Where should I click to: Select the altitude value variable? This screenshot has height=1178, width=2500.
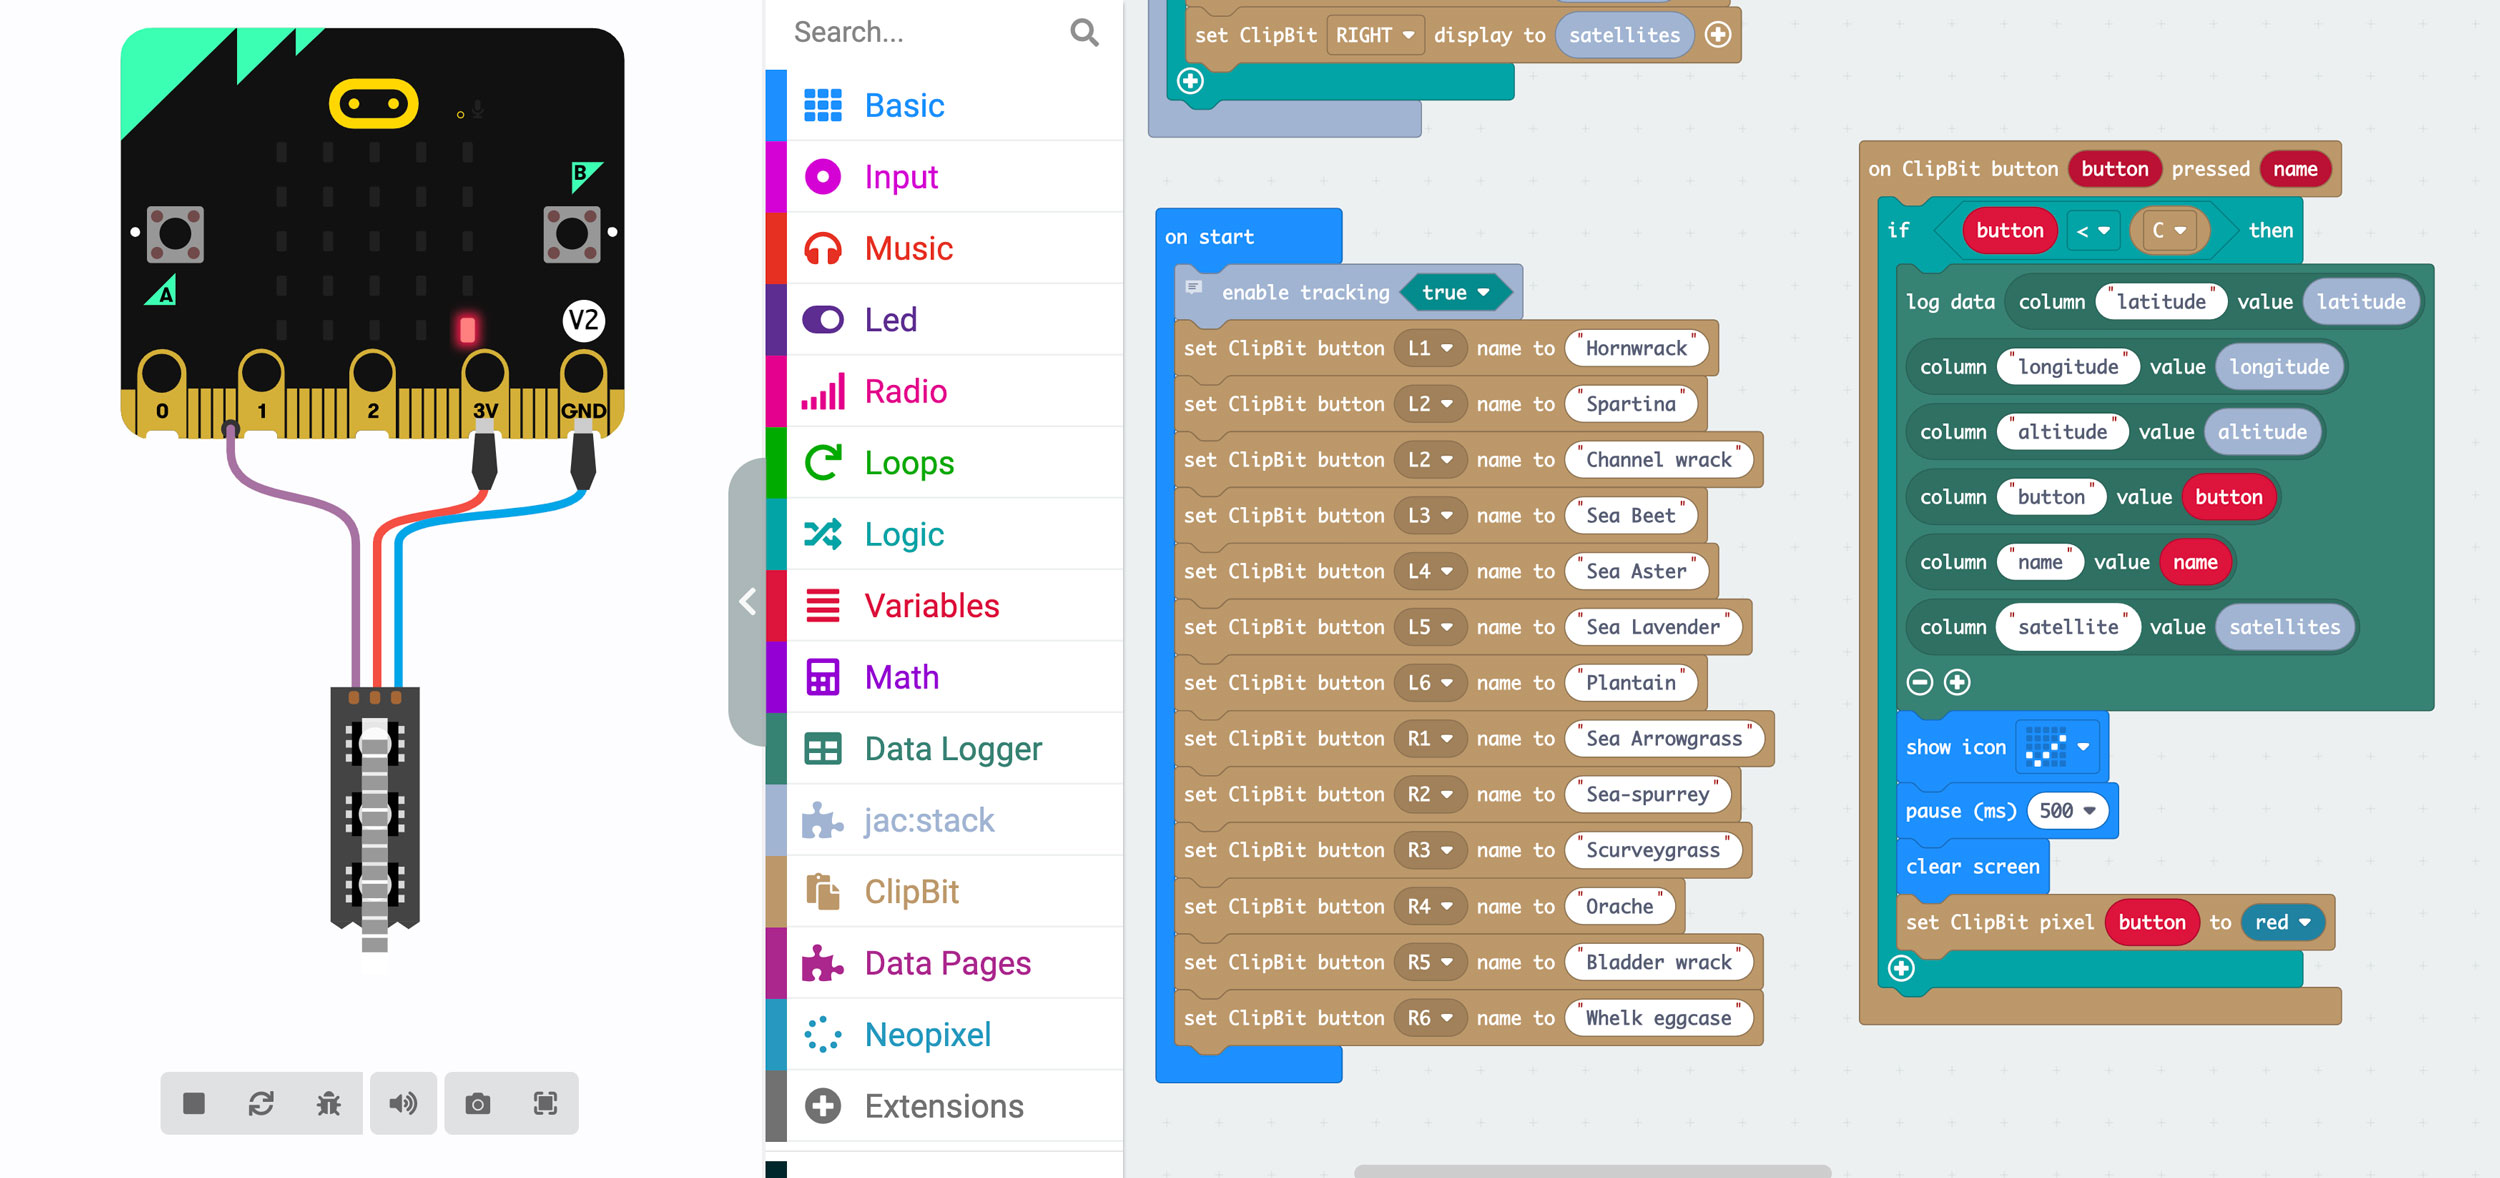click(2262, 432)
